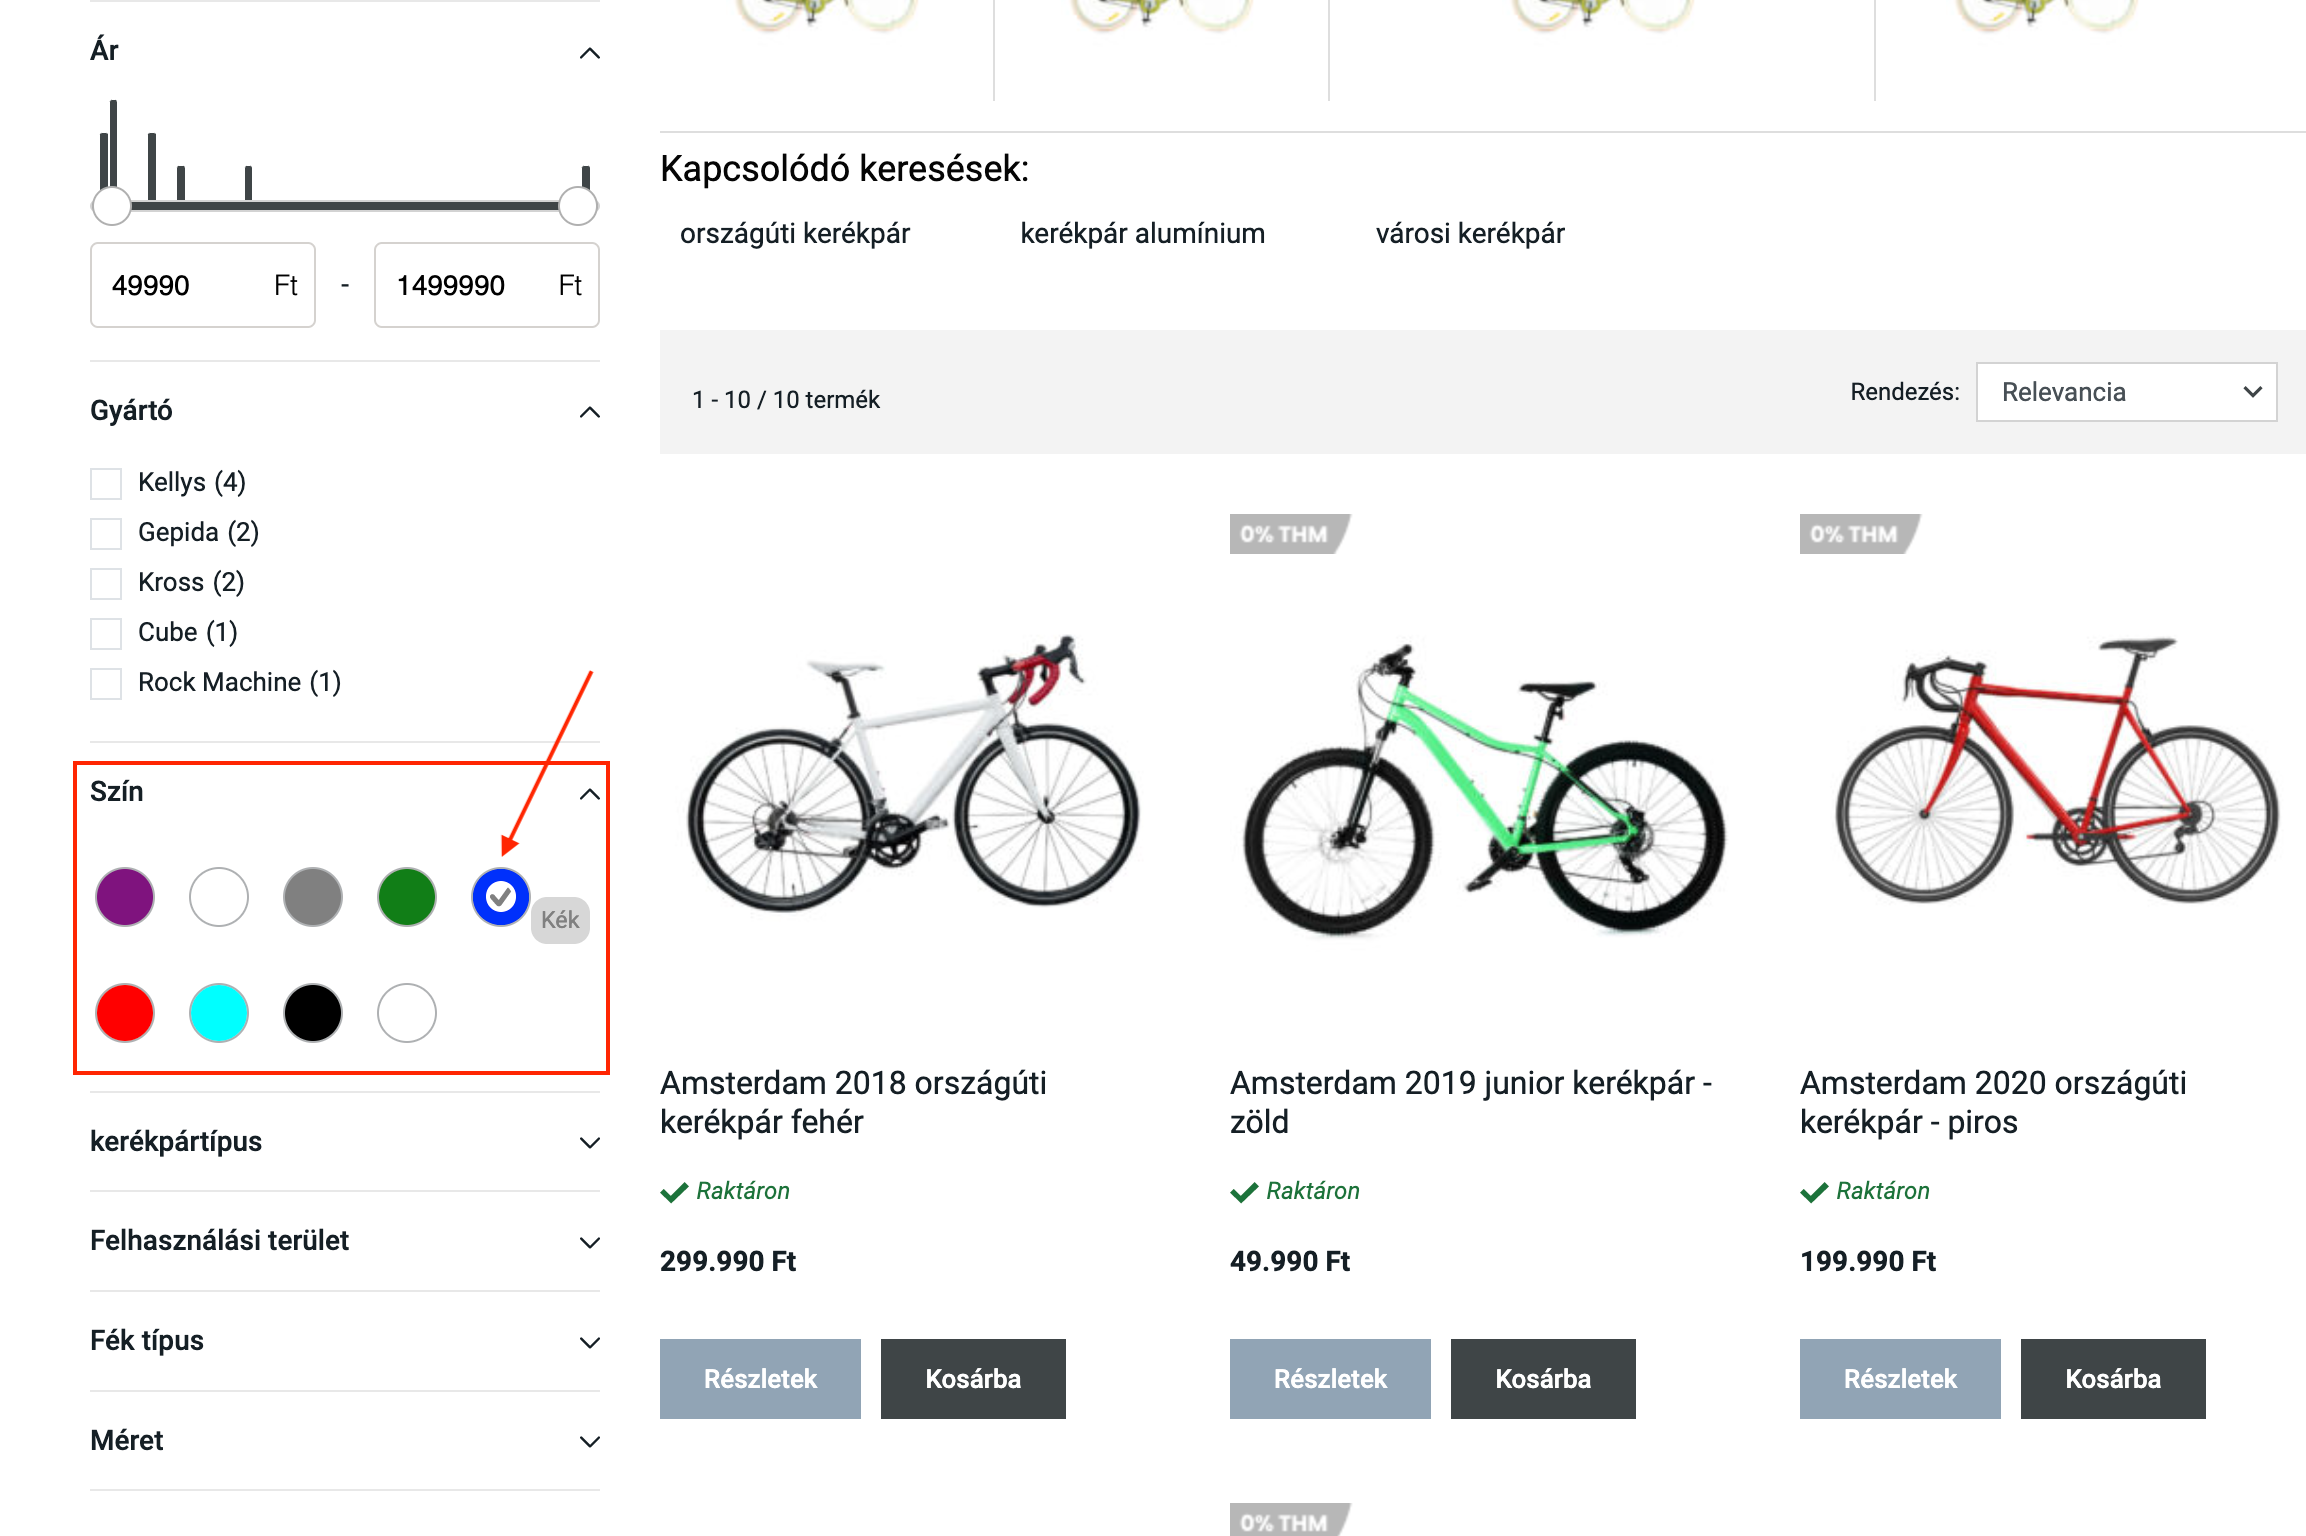Check the Kellys manufacturer checkbox

pyautogui.click(x=106, y=483)
